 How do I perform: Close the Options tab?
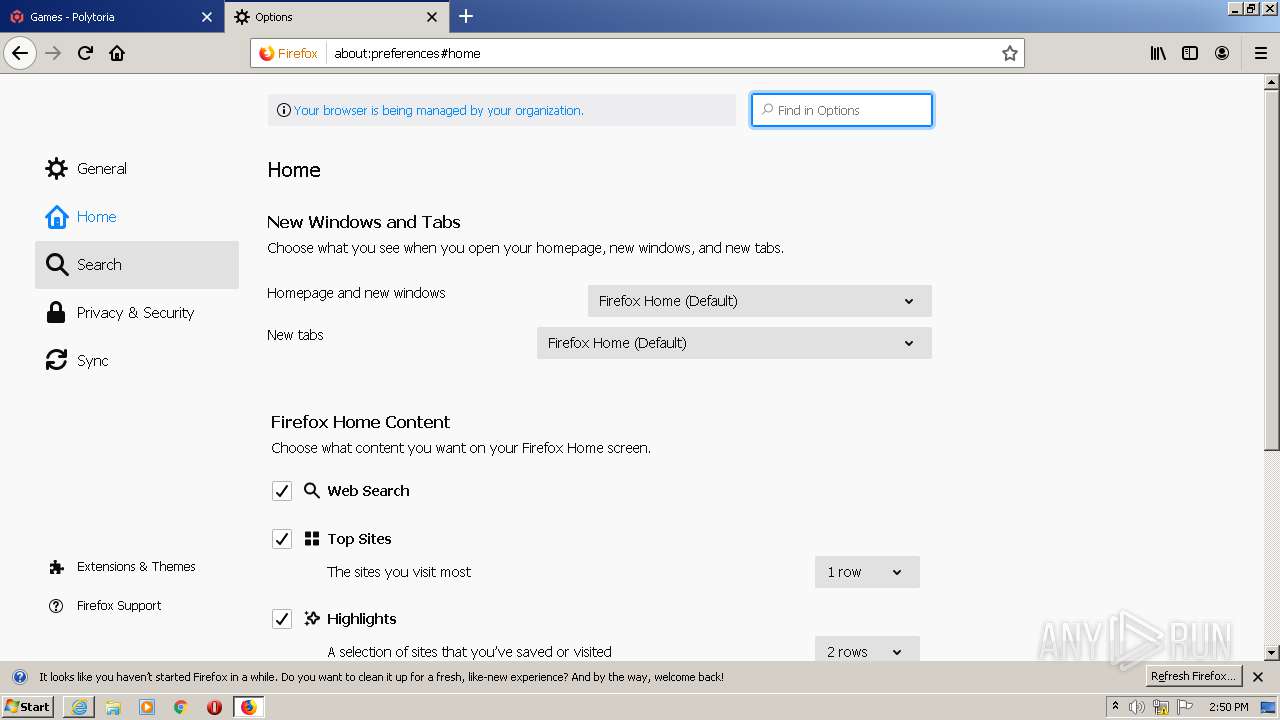432,17
